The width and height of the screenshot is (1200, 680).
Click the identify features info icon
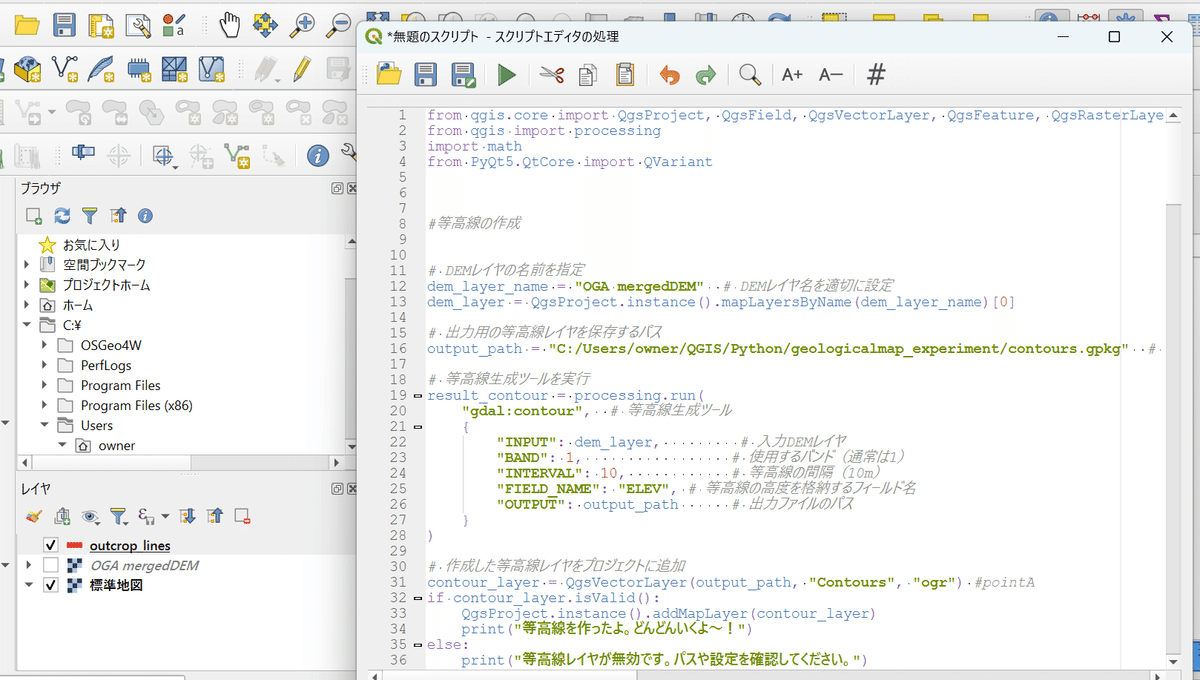[318, 155]
